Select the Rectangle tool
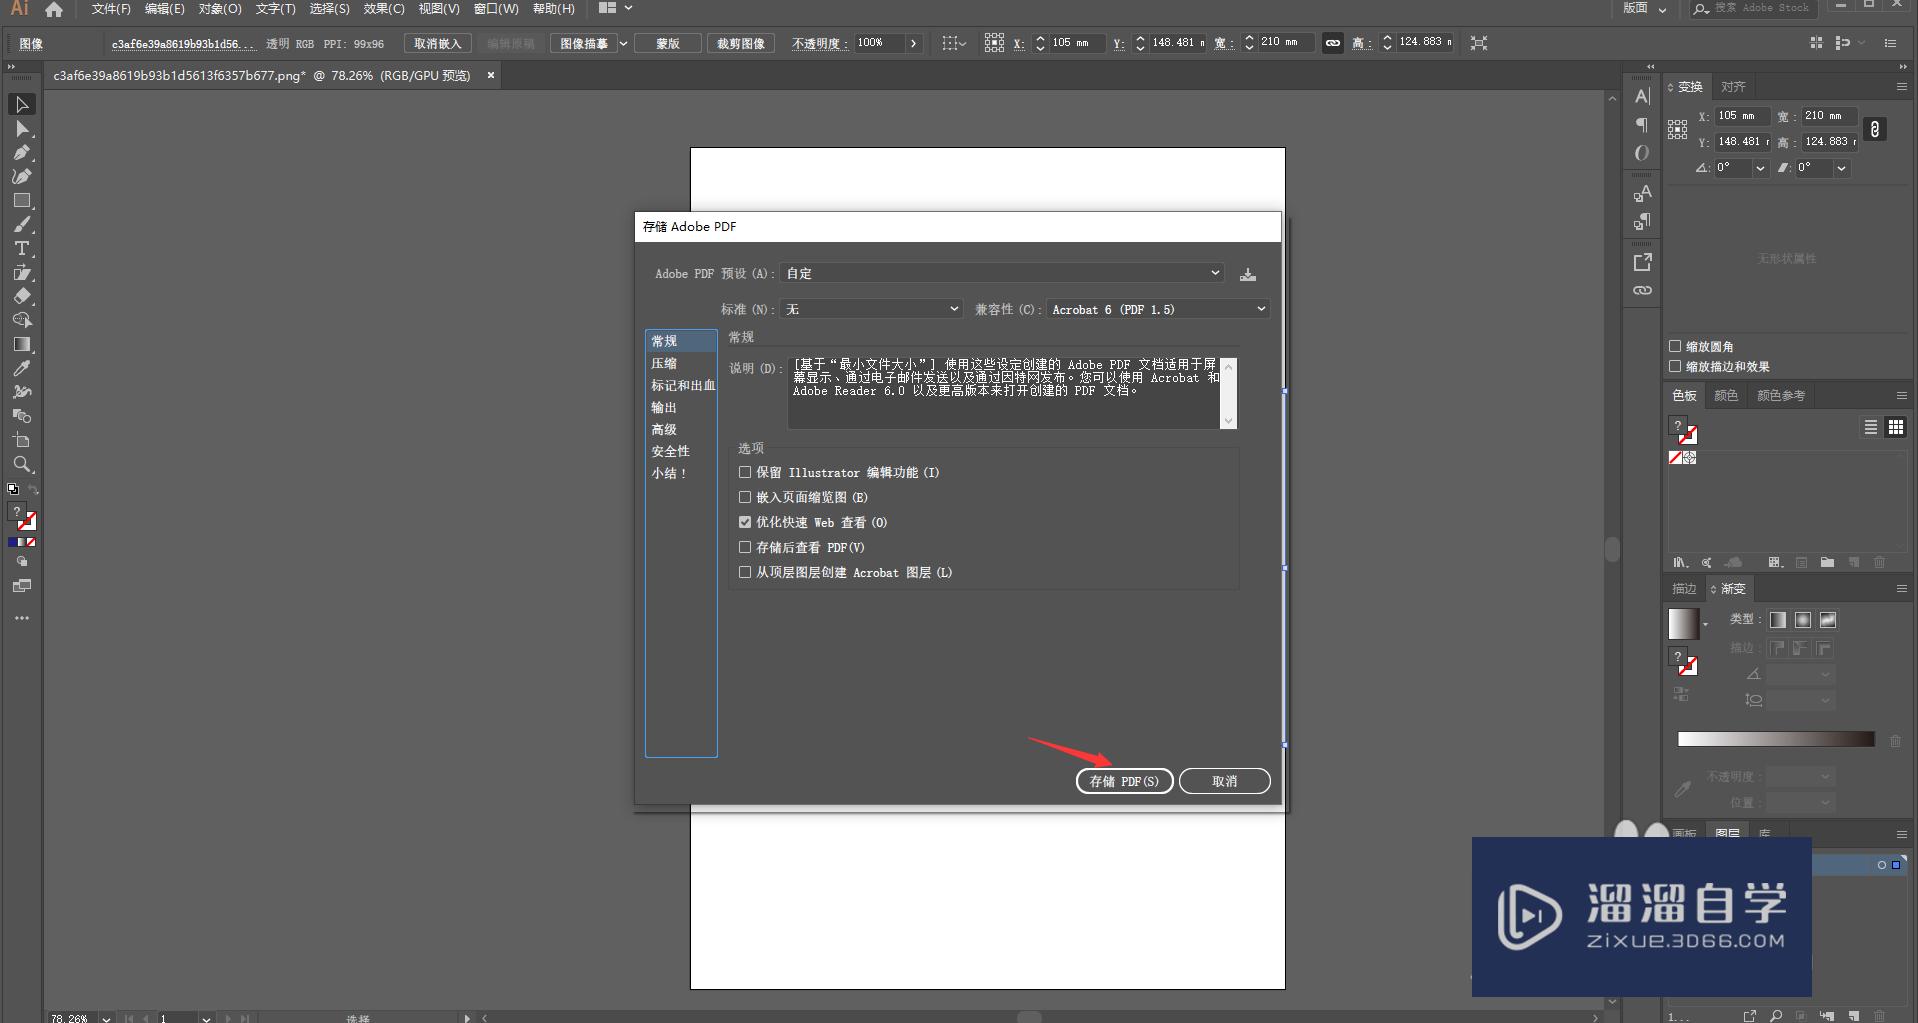Screen dimensions: 1918x1023 22,200
